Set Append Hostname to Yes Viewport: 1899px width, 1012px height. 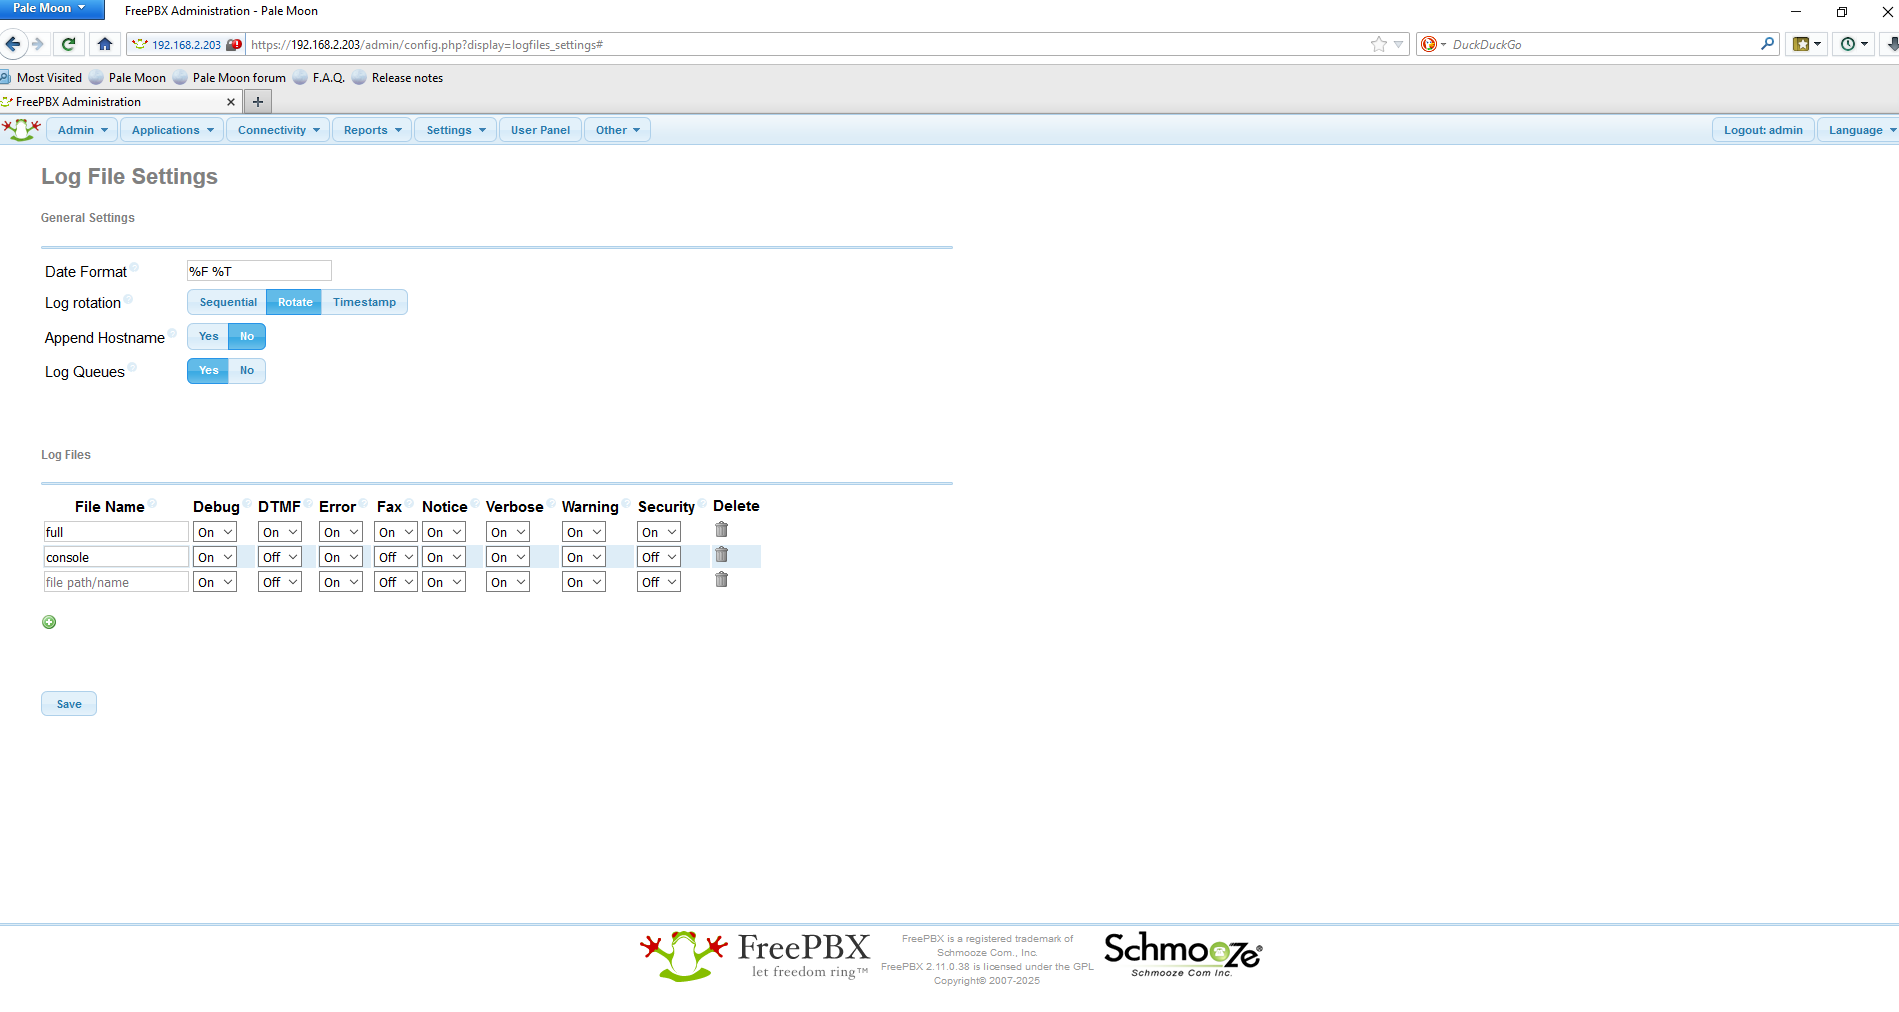(208, 337)
